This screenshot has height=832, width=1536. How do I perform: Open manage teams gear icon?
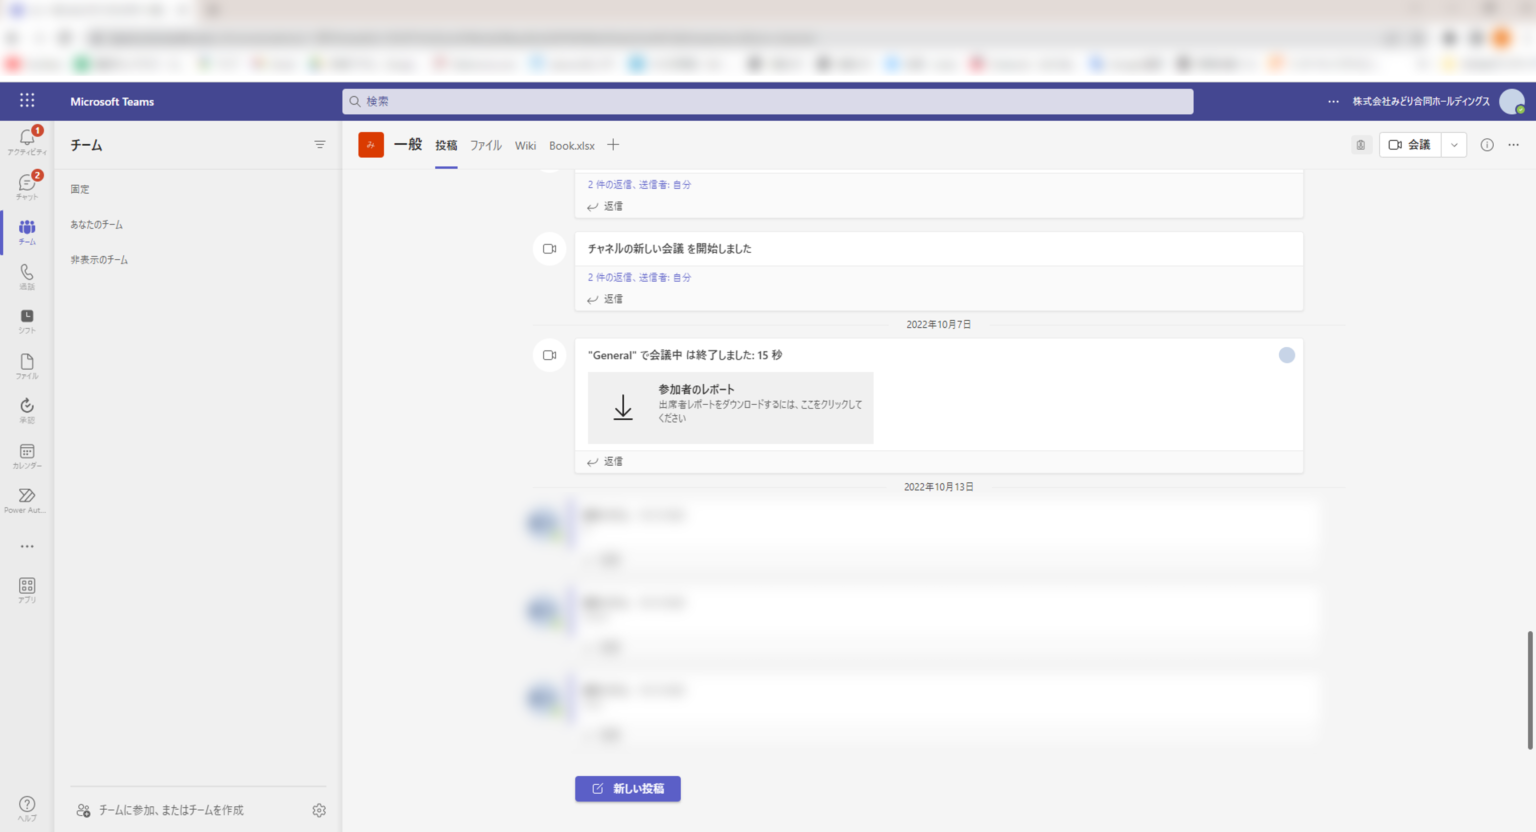pyautogui.click(x=319, y=810)
